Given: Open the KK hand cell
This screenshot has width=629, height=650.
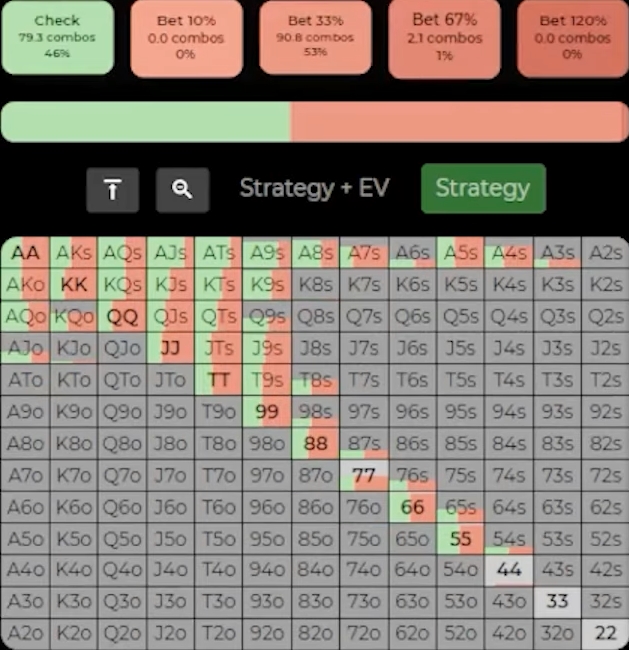Looking at the screenshot, I should pyautogui.click(x=74, y=285).
